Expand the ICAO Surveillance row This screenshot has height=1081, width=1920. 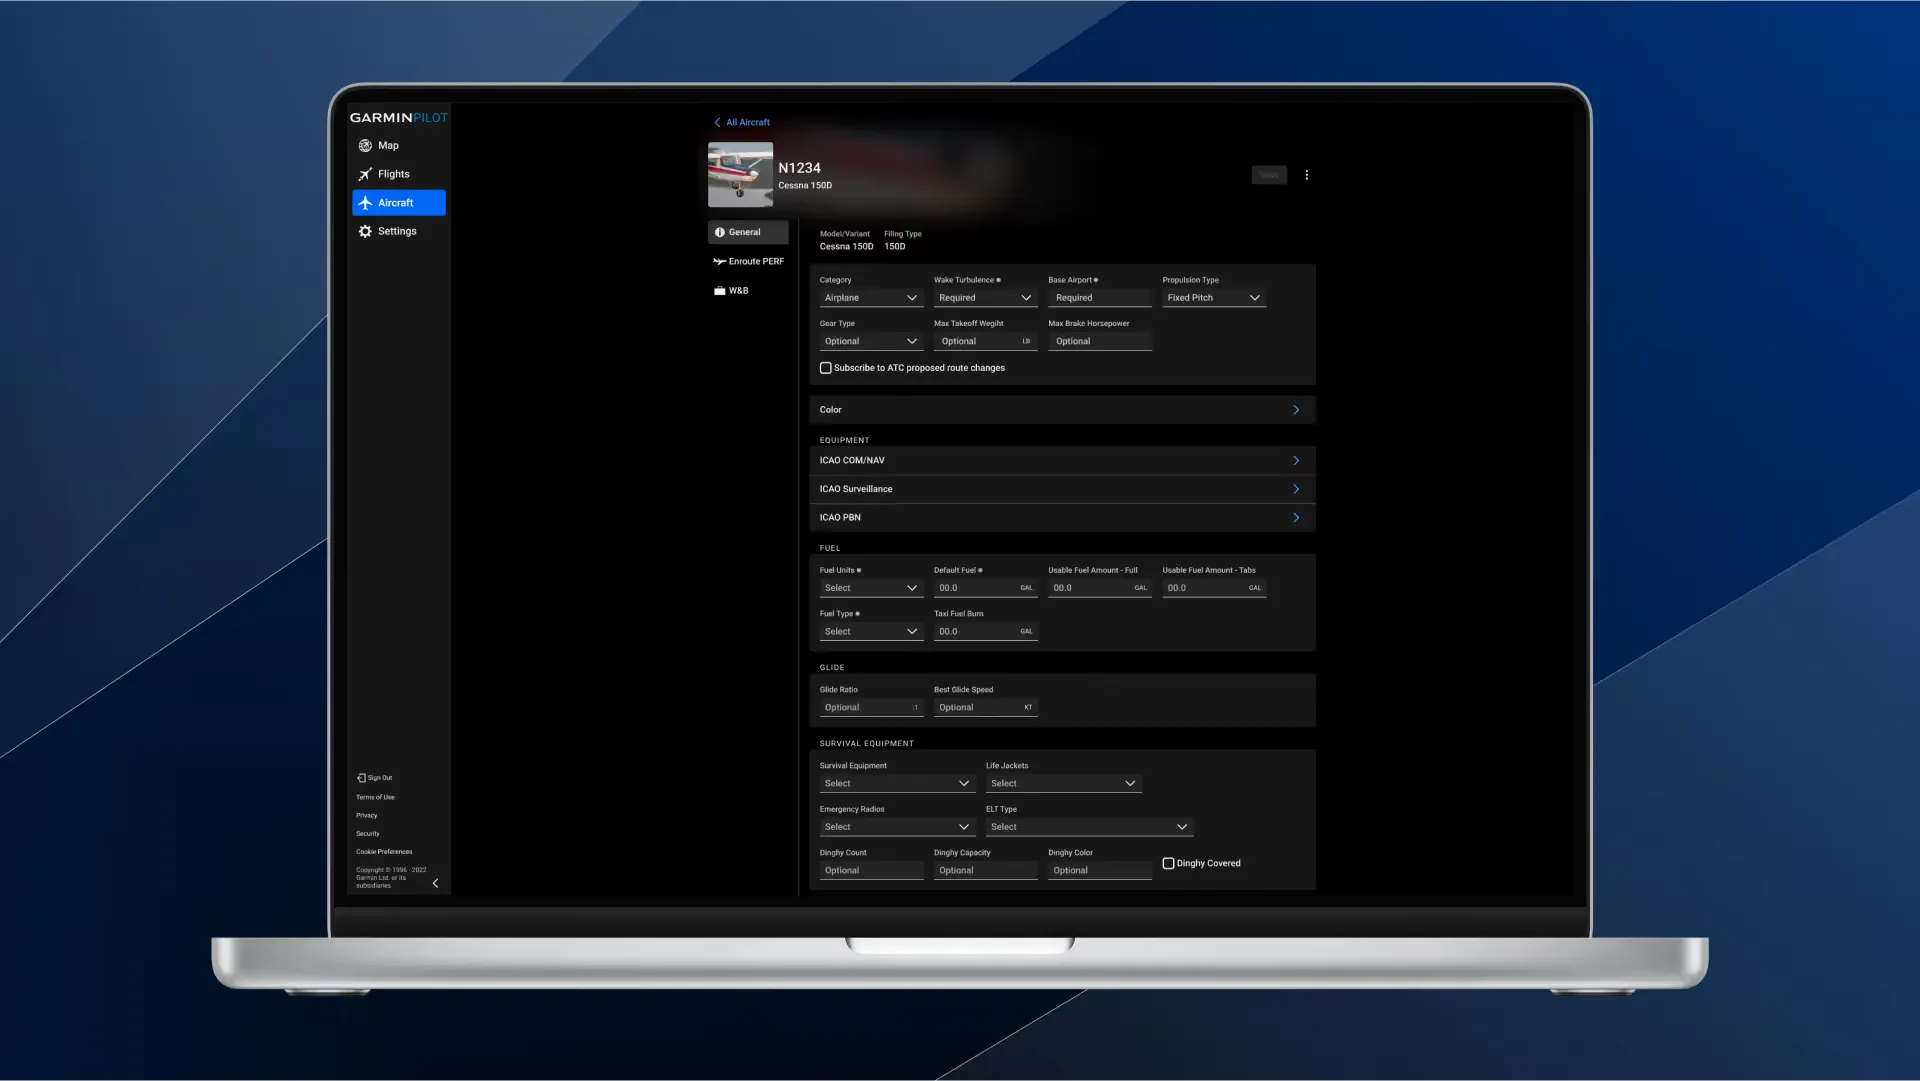pyautogui.click(x=1062, y=489)
